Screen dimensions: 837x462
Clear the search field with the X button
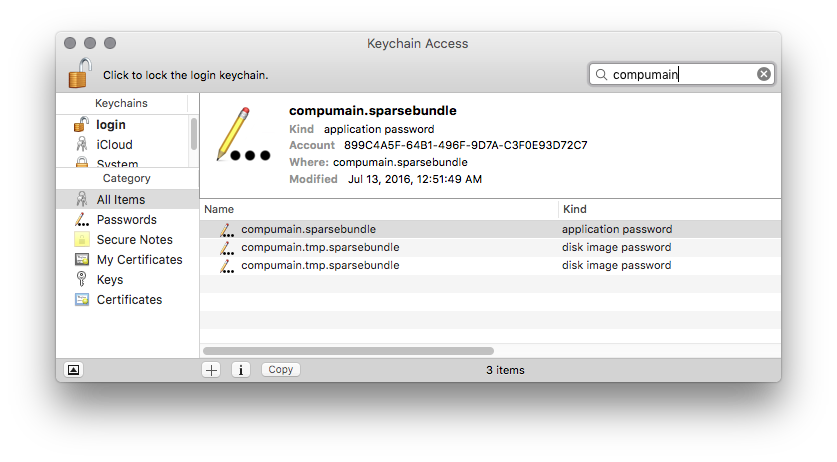coord(763,74)
